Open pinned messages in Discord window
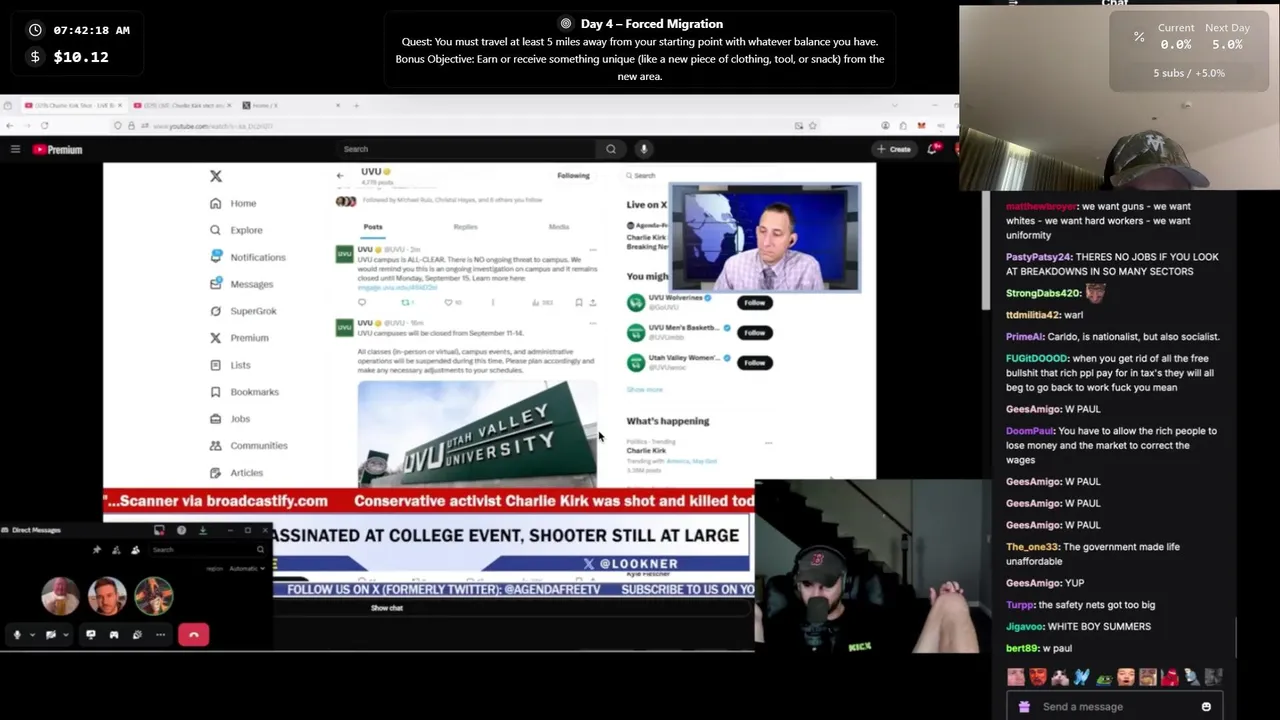This screenshot has width=1280, height=720. tap(97, 549)
